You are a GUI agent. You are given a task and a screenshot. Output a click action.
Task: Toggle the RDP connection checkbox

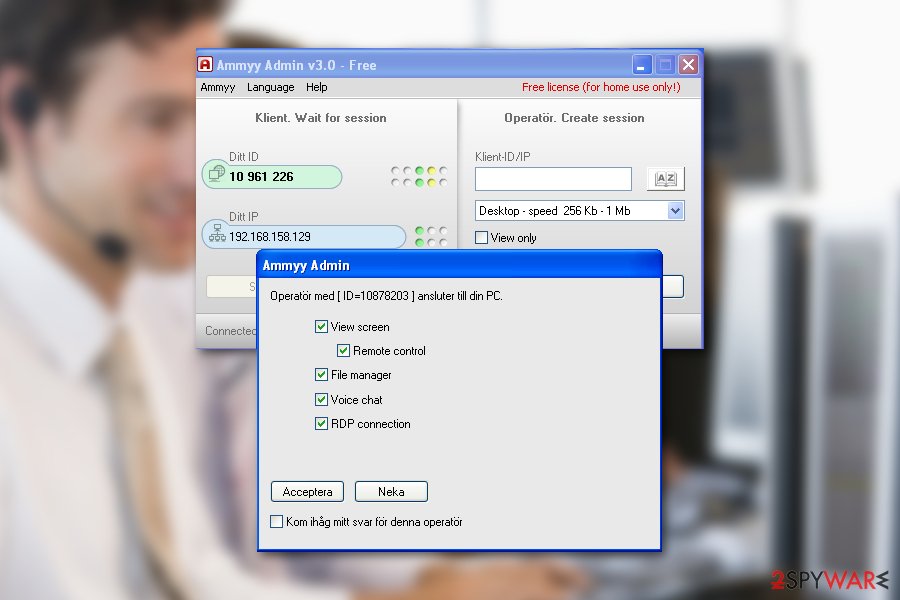[321, 424]
